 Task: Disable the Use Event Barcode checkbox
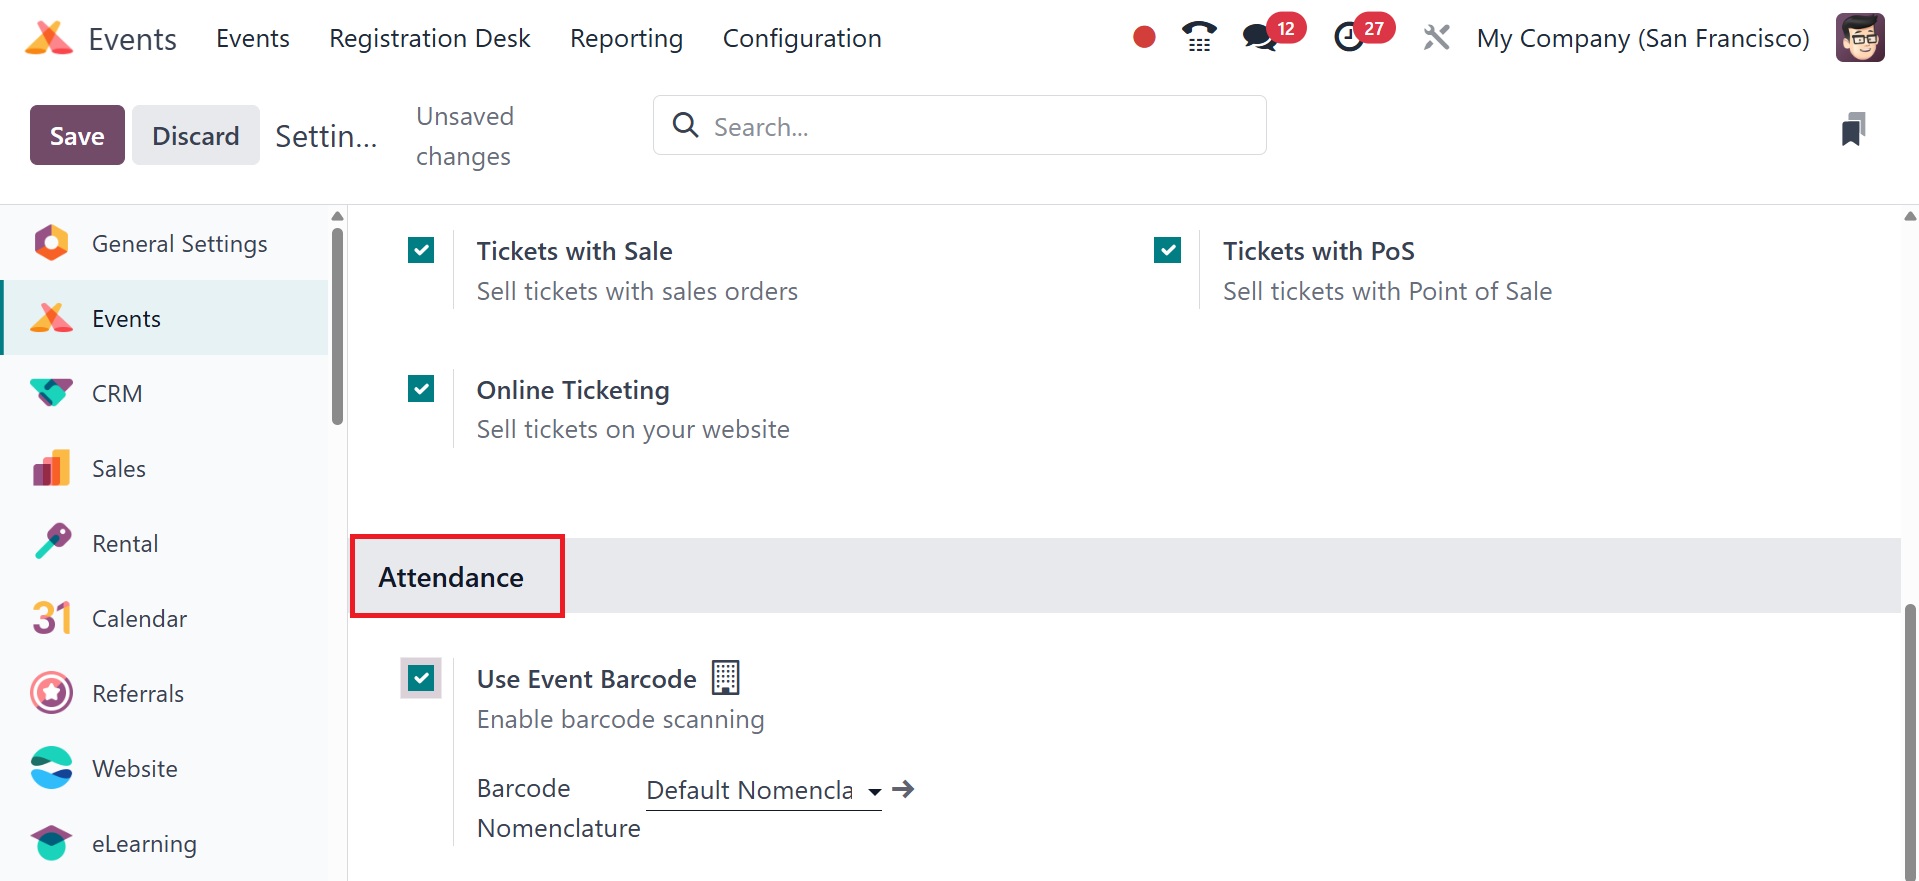(421, 678)
